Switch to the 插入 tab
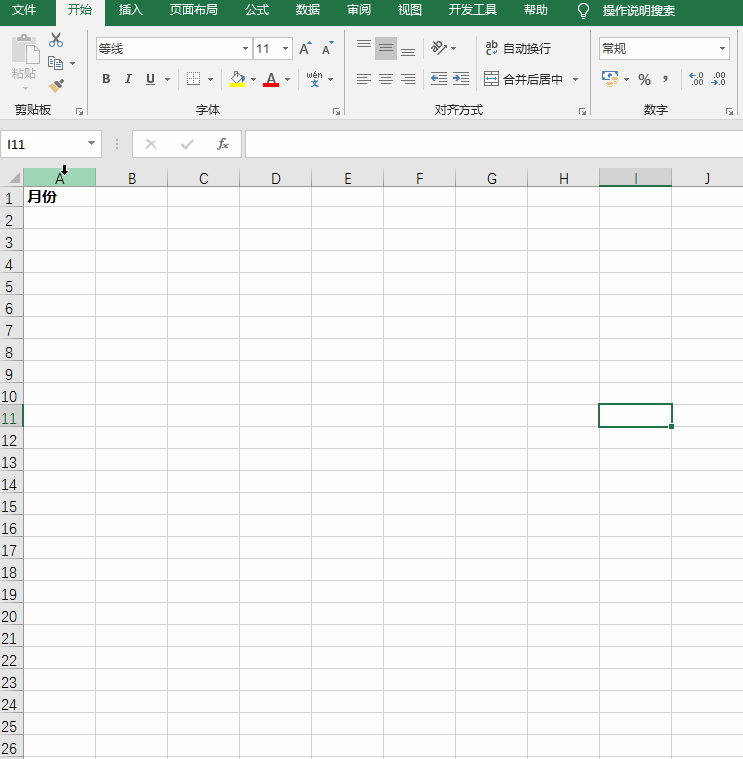 (x=131, y=10)
